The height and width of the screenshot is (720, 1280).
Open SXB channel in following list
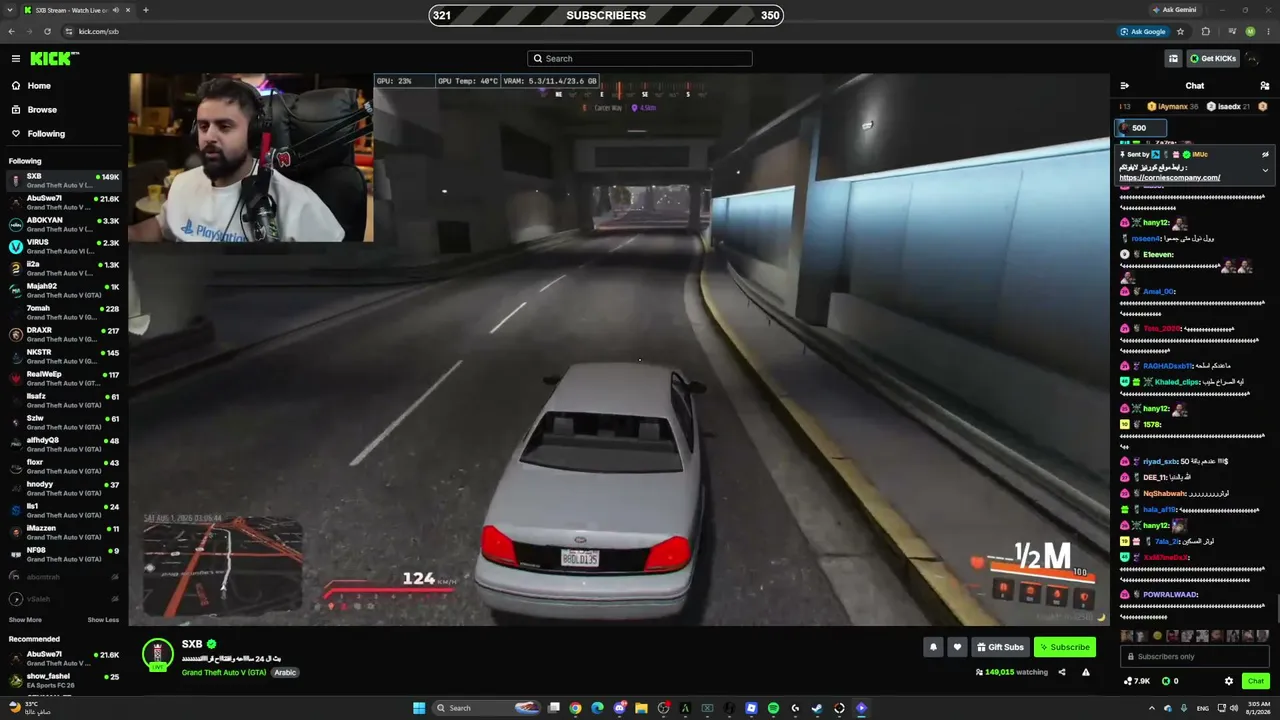pos(64,181)
